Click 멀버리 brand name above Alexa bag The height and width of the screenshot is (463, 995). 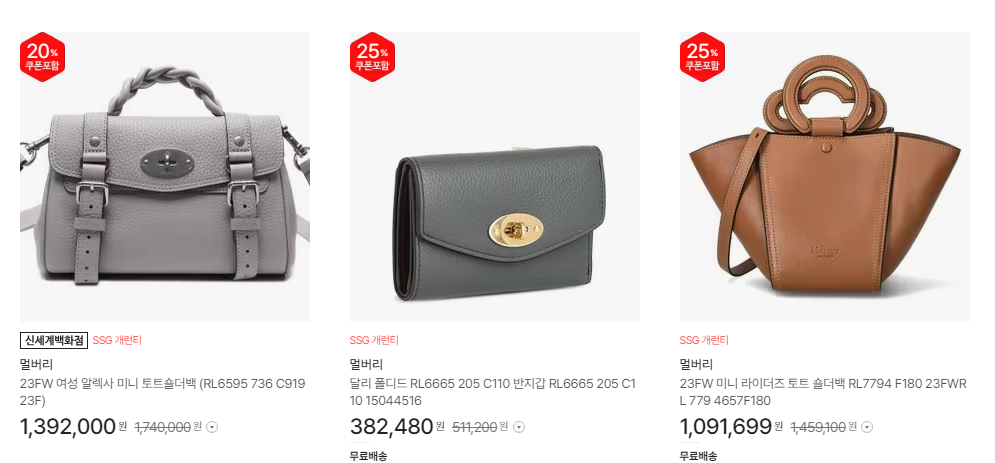click(36, 365)
